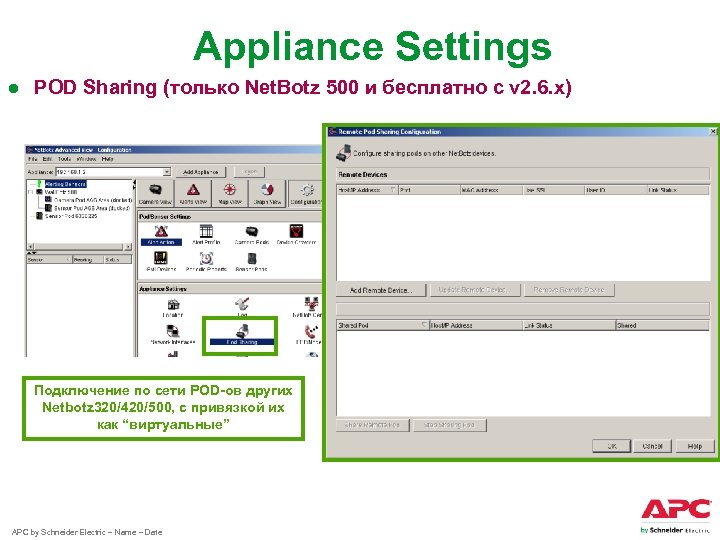Collapse the appliance node in the tree
This screenshot has height=540, width=720.
coord(31,192)
